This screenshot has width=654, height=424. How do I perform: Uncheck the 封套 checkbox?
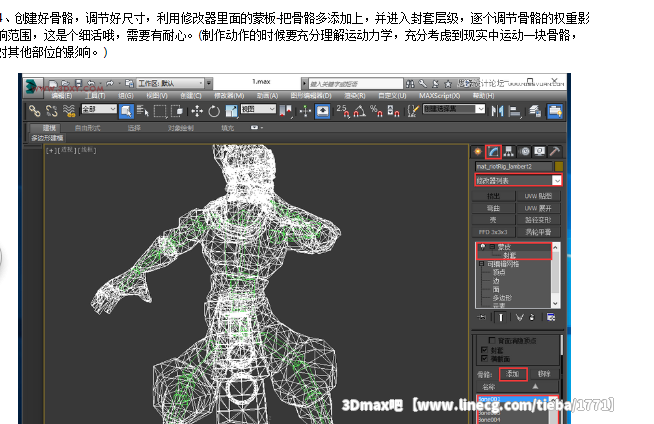[x=484, y=350]
